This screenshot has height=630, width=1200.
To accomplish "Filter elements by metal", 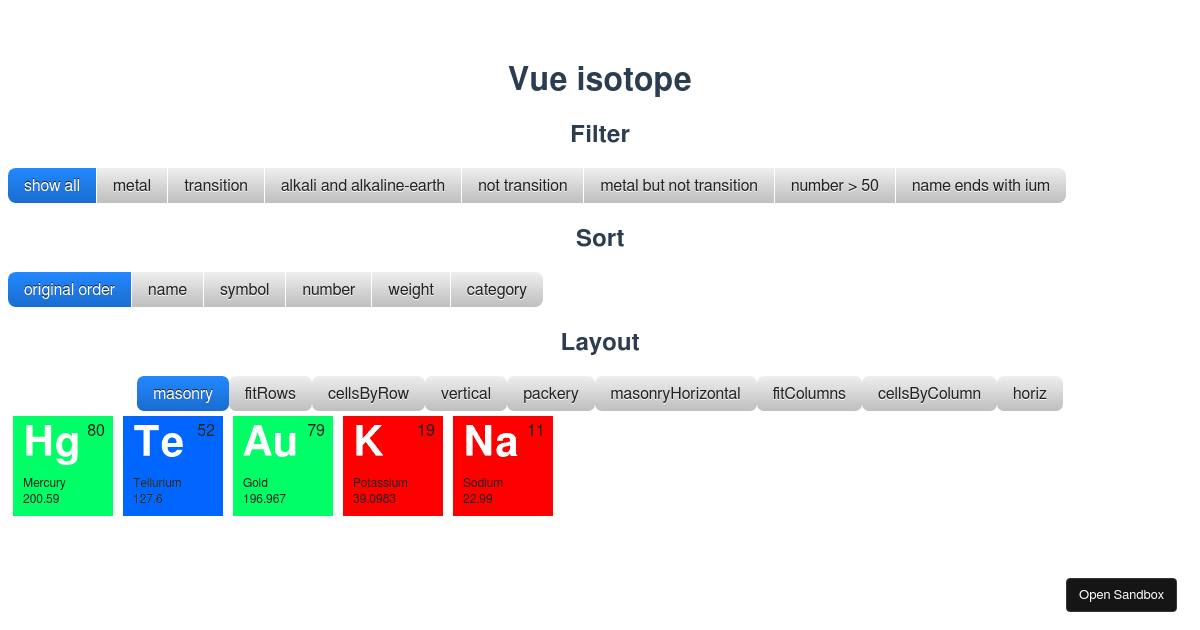I will (x=131, y=185).
